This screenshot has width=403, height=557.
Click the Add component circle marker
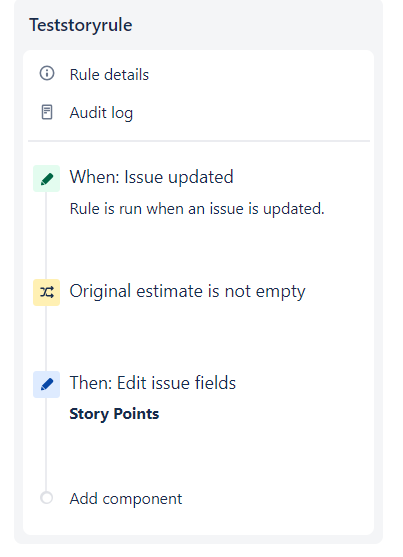point(47,498)
